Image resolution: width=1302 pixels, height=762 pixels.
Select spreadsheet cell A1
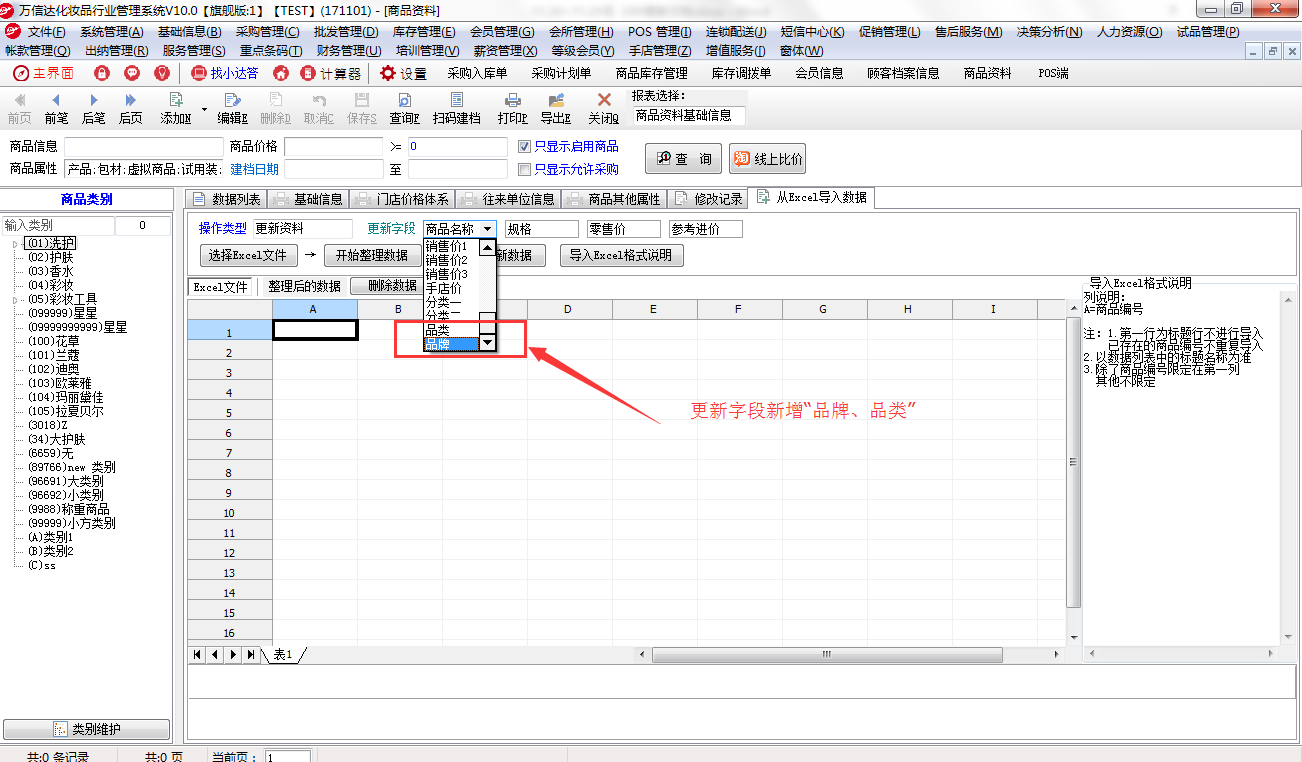click(x=315, y=329)
